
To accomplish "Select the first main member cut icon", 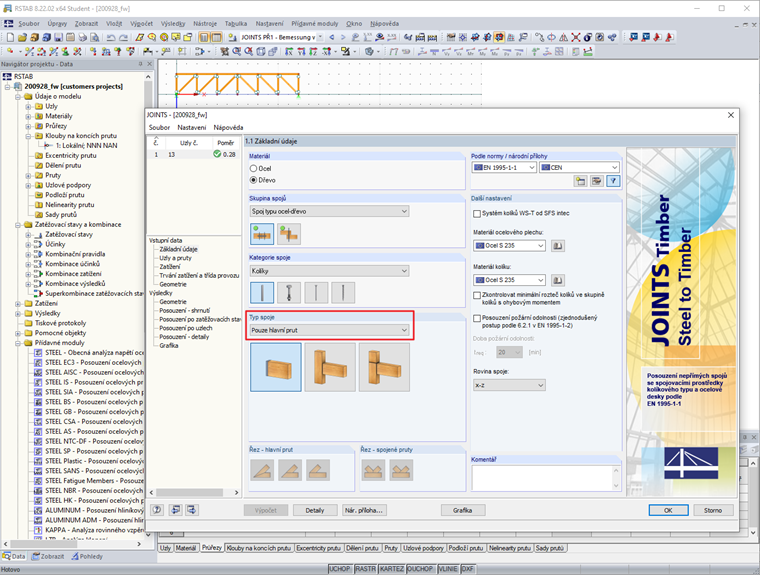I will [x=262, y=470].
